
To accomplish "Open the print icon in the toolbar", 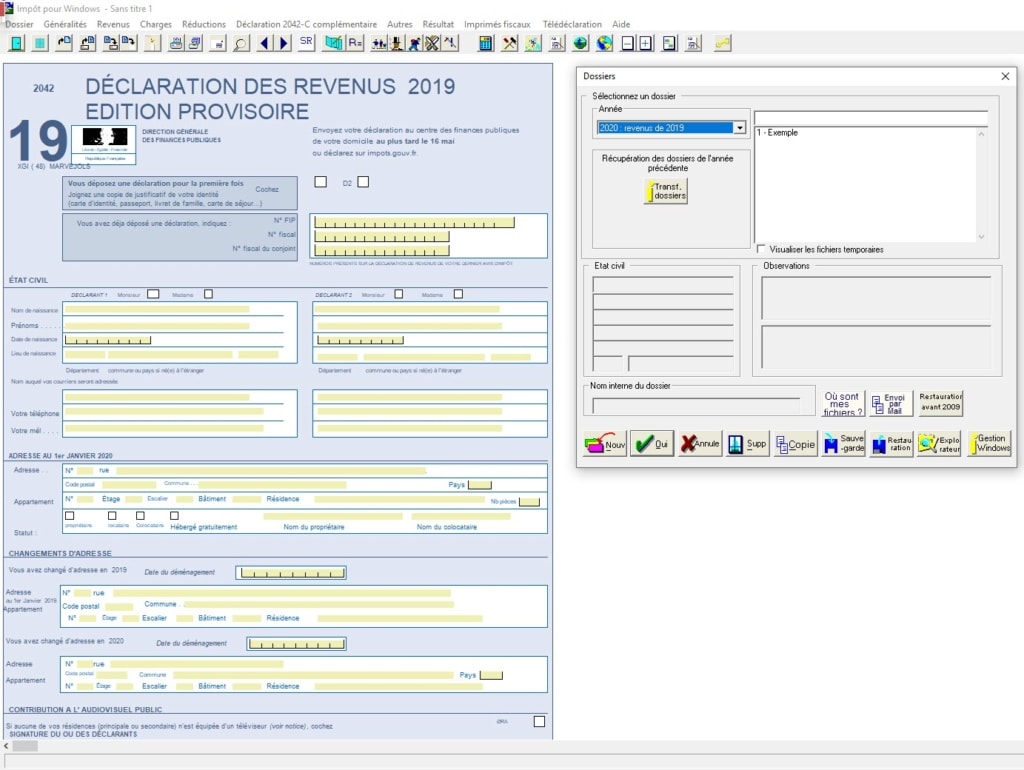I will click(175, 43).
